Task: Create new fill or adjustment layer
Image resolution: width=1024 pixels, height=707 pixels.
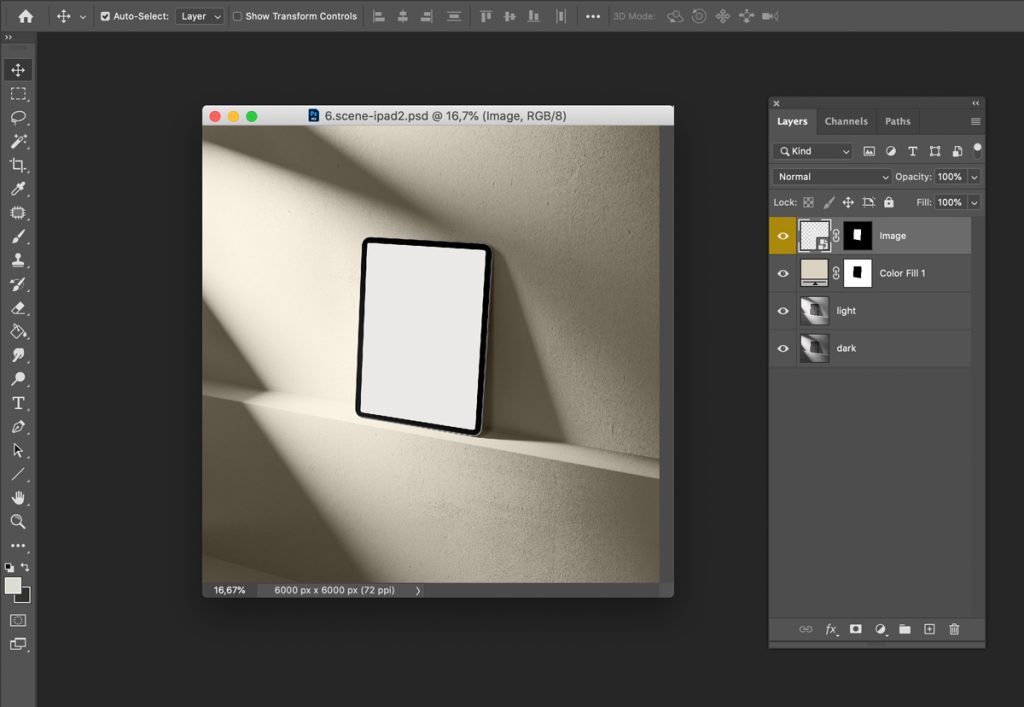Action: click(x=880, y=629)
